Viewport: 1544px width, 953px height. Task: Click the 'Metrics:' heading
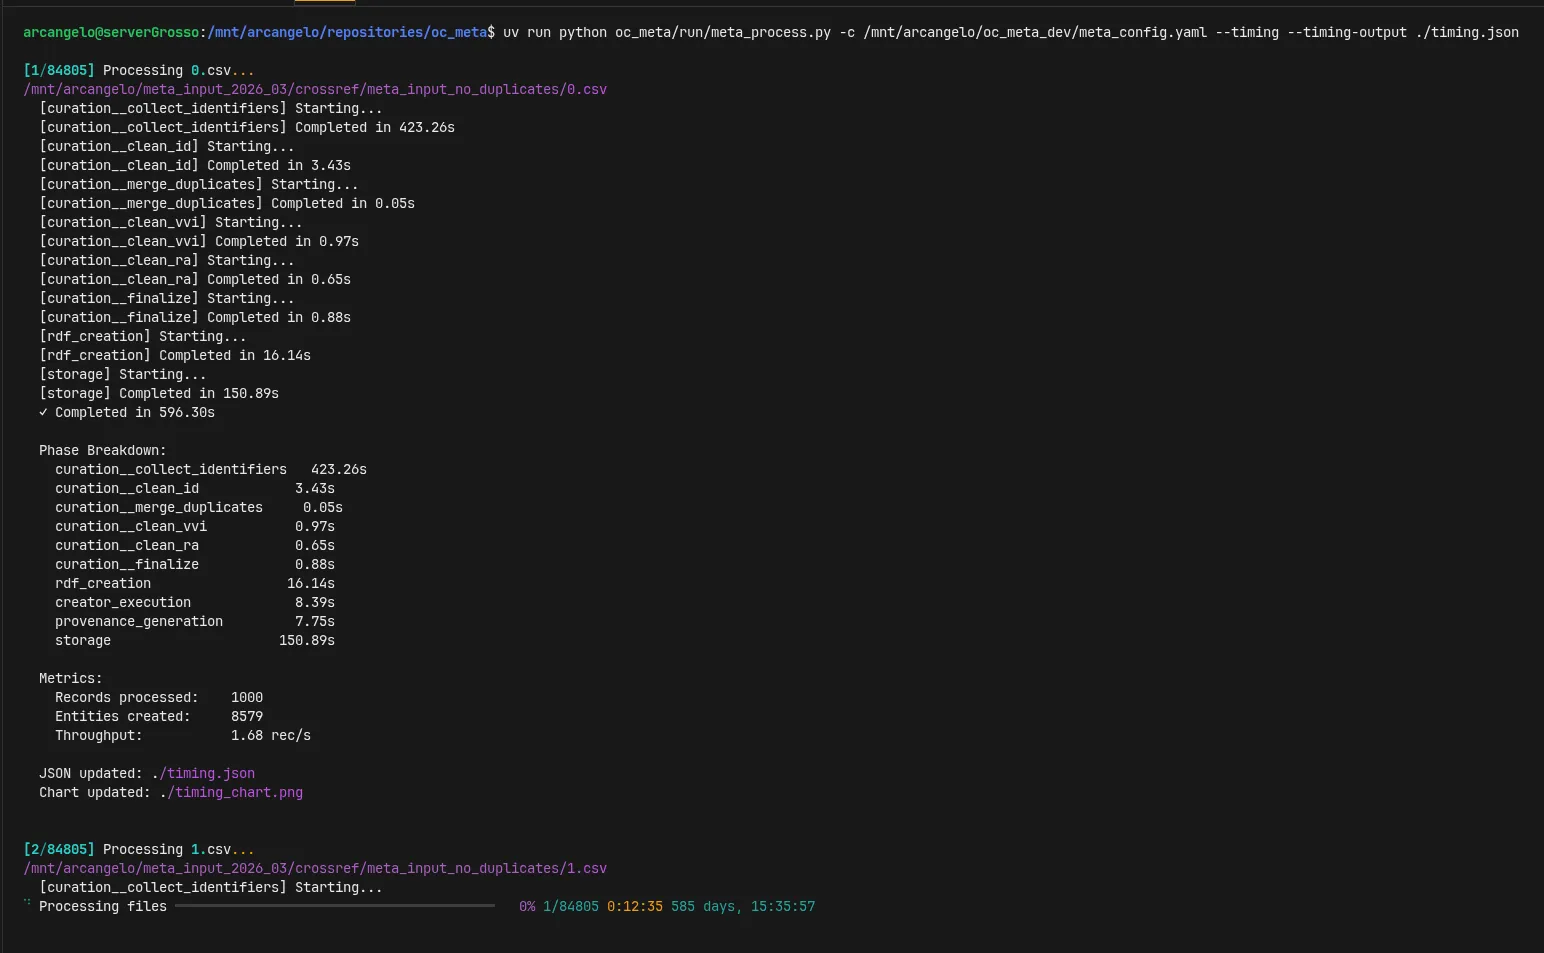click(71, 678)
